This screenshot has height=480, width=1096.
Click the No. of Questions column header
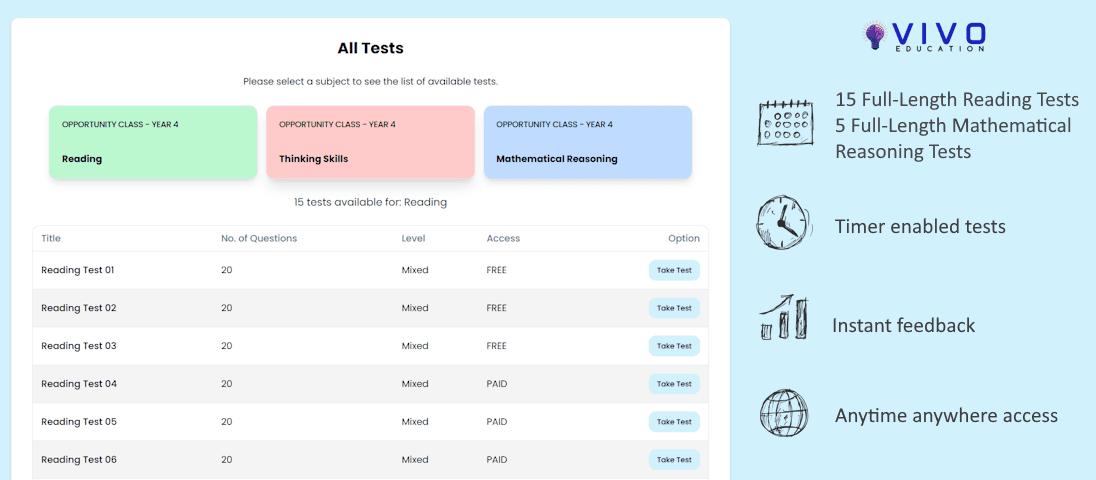point(259,238)
